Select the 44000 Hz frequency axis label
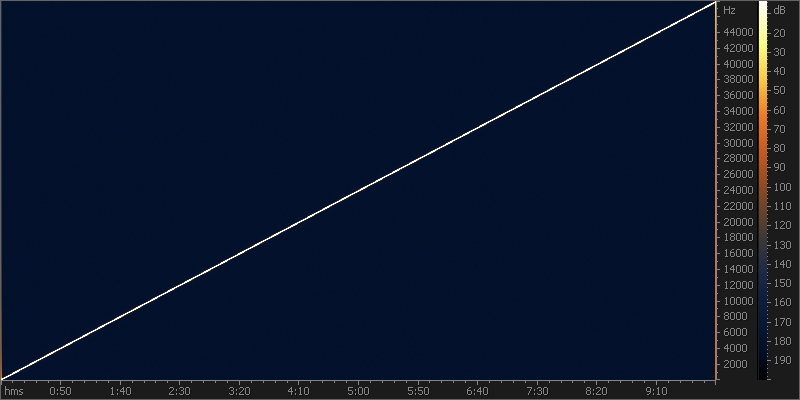Viewport: 800px width, 400px height. (x=737, y=32)
